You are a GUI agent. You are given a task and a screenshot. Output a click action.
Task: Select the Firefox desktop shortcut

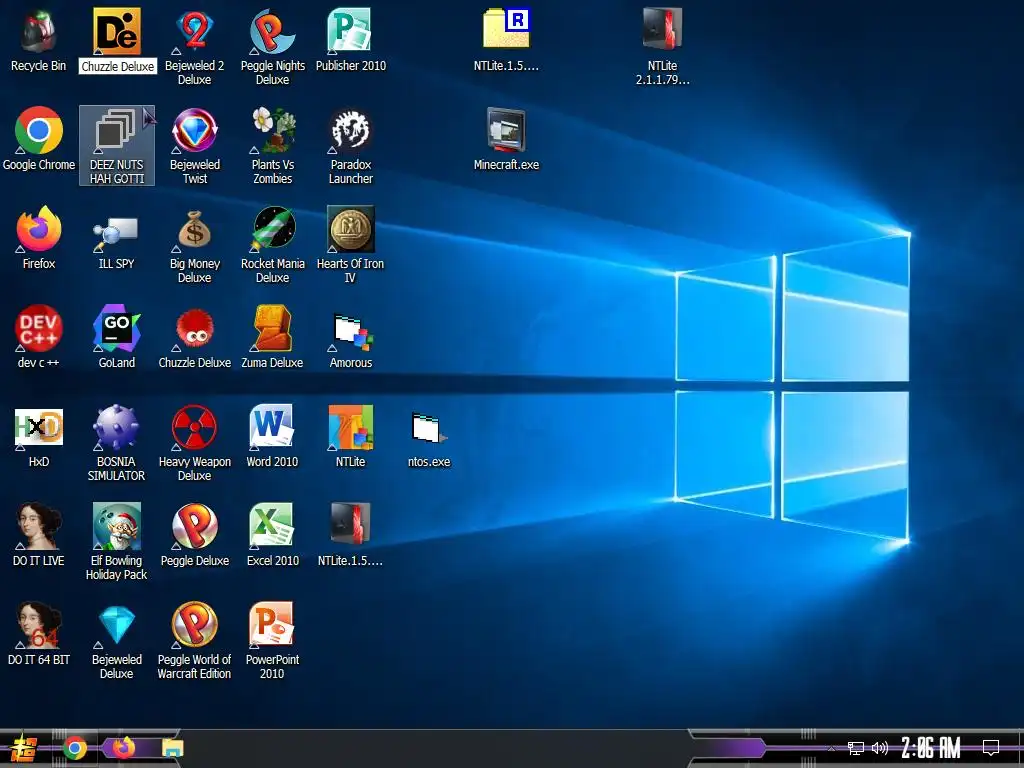click(x=39, y=238)
